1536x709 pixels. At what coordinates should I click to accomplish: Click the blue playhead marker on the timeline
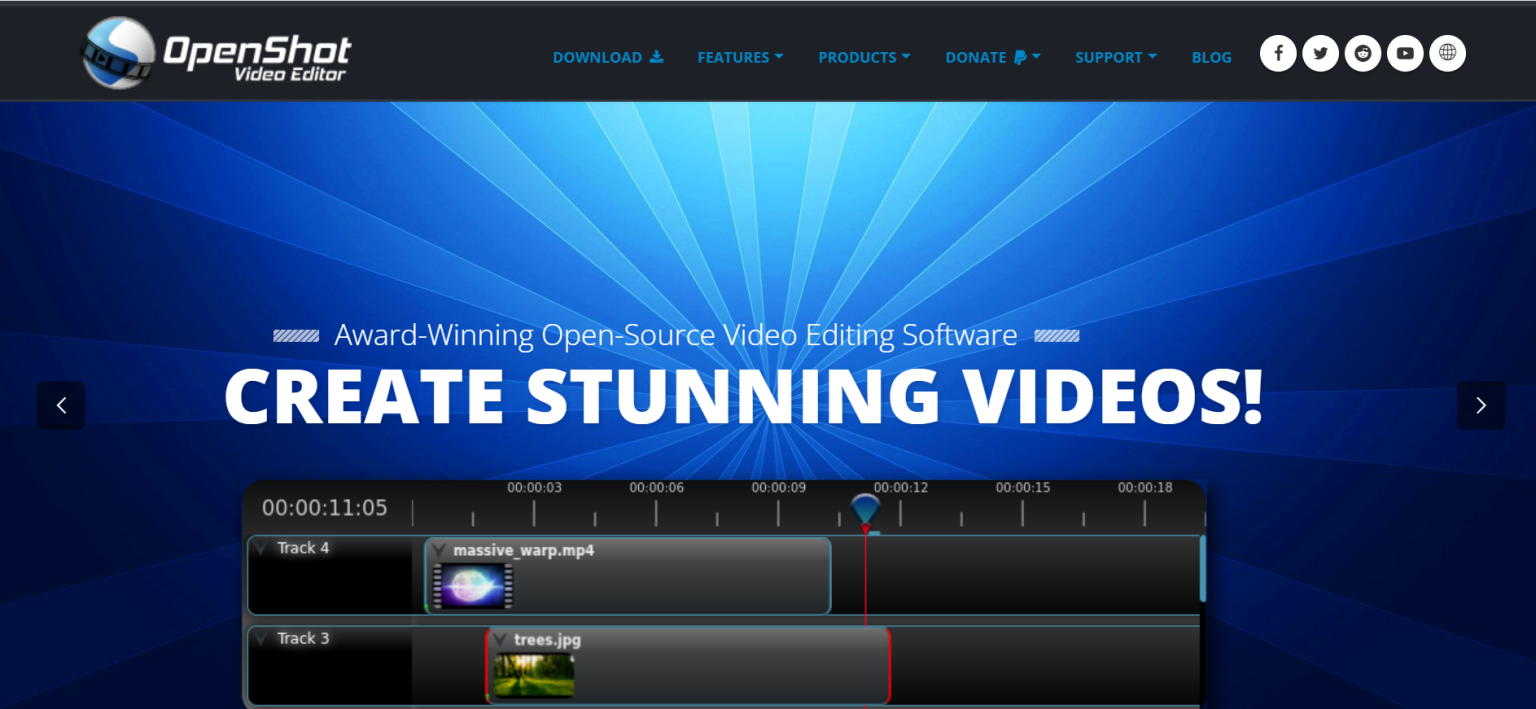coord(865,510)
